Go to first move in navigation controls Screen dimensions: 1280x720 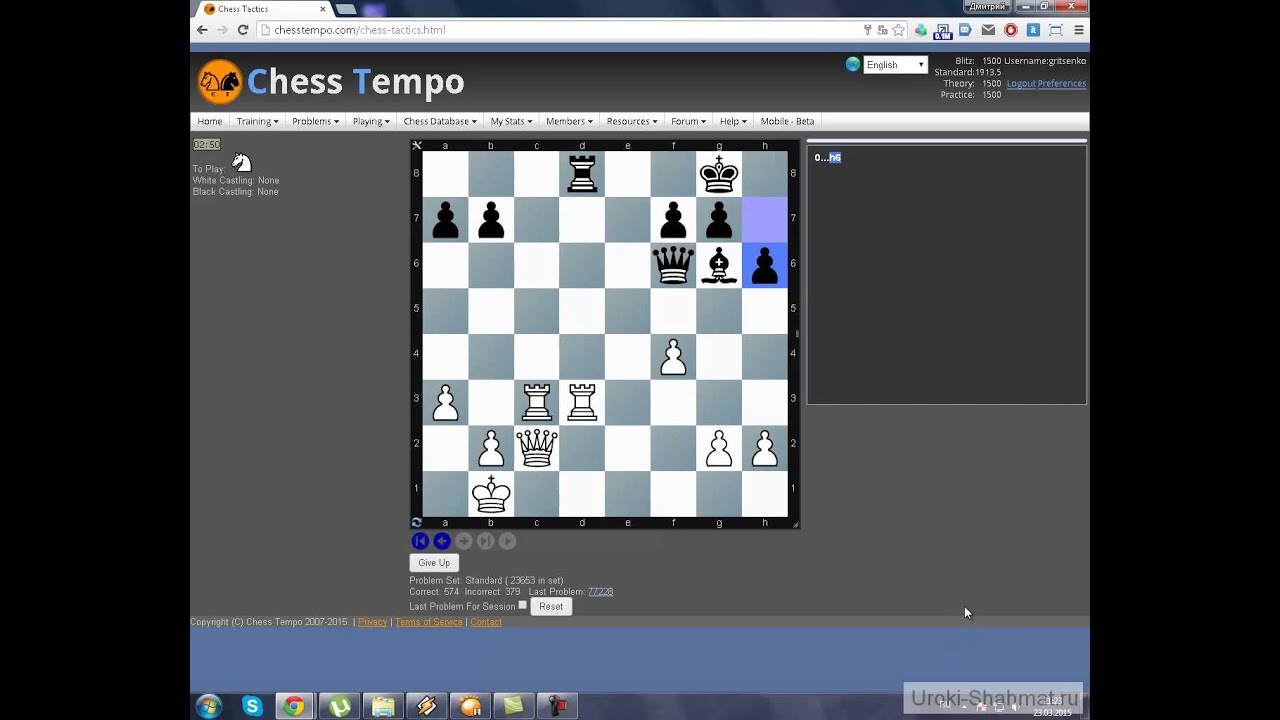(420, 541)
